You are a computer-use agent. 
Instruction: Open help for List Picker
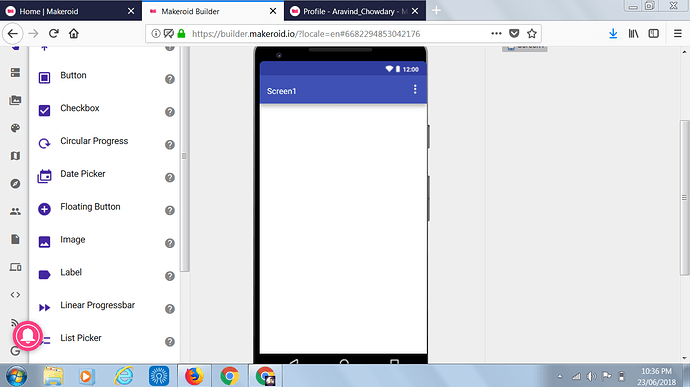click(x=170, y=342)
